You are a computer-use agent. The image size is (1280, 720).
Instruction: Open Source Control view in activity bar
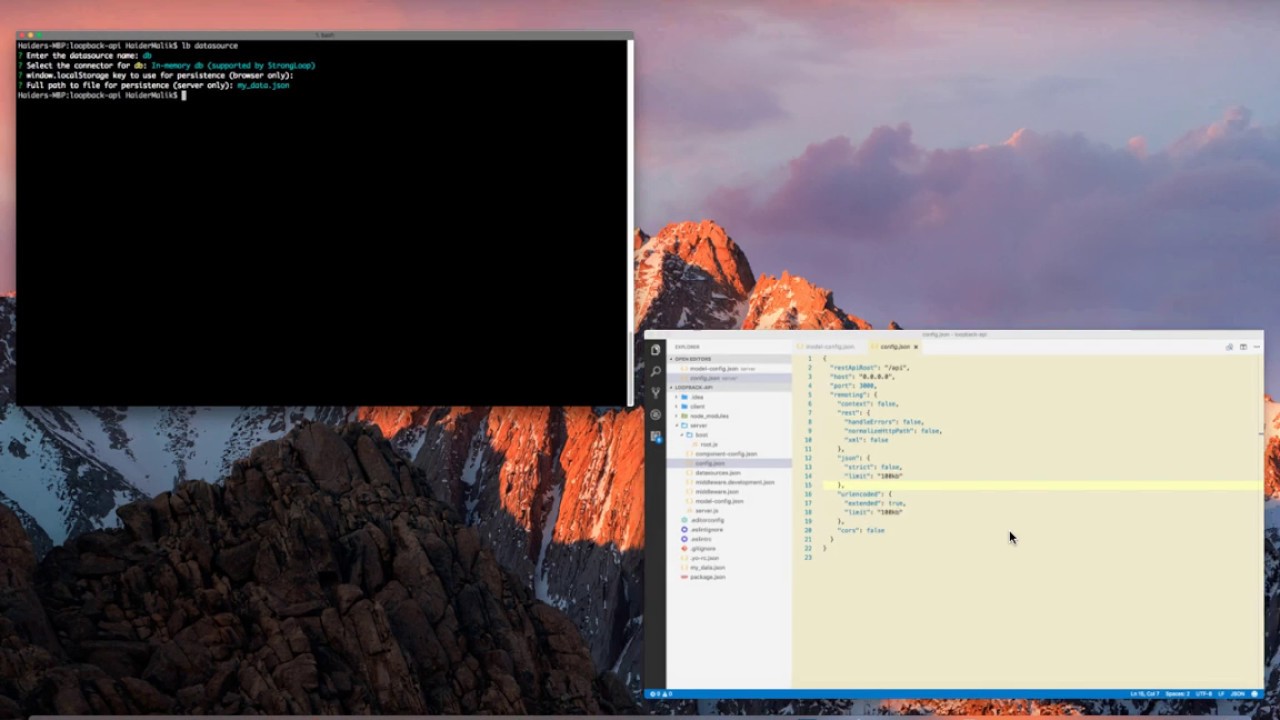pyautogui.click(x=656, y=393)
